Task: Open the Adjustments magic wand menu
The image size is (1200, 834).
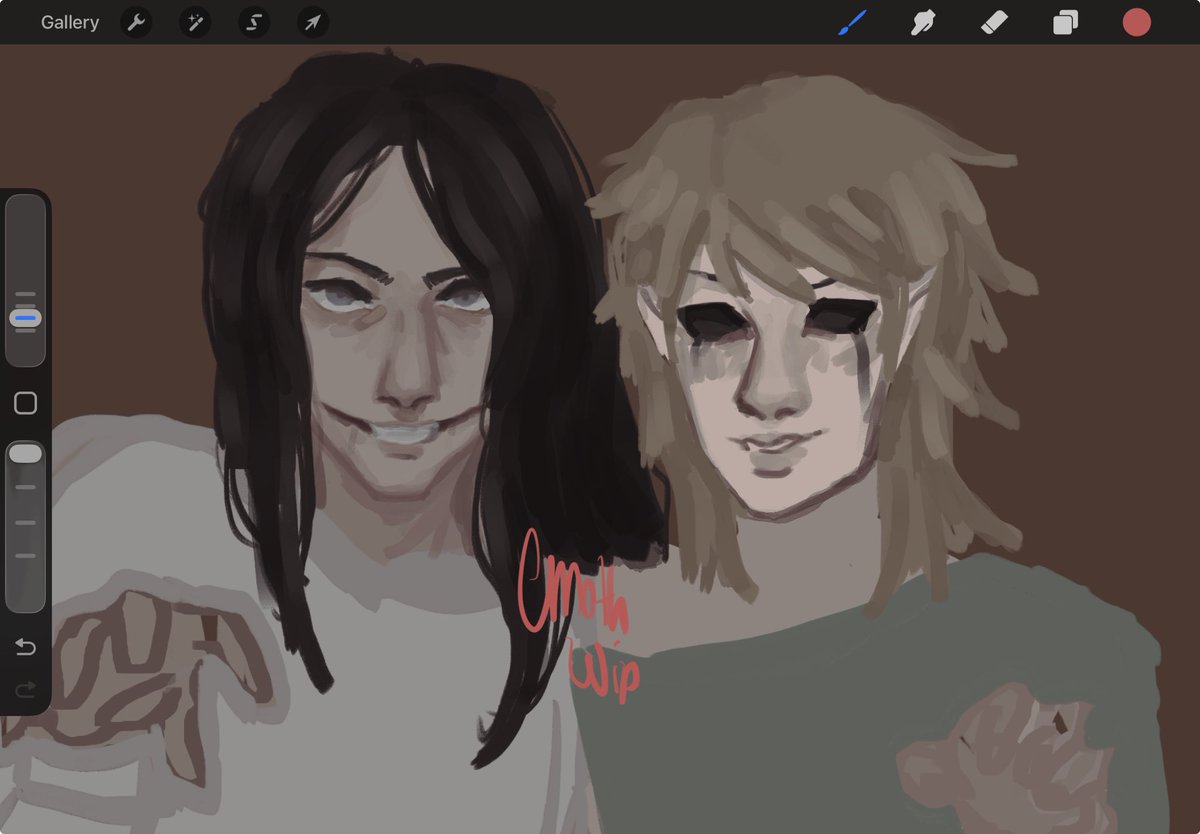Action: [x=195, y=22]
